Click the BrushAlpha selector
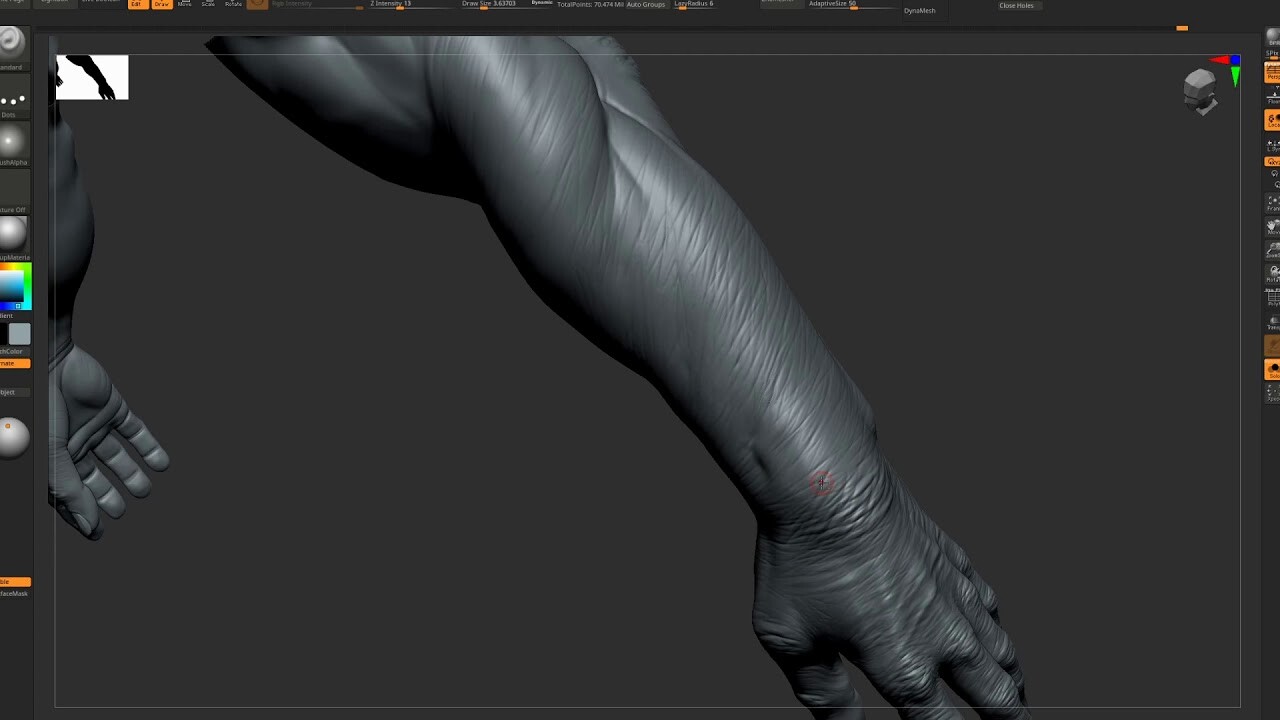The height and width of the screenshot is (720, 1280). click(x=13, y=140)
